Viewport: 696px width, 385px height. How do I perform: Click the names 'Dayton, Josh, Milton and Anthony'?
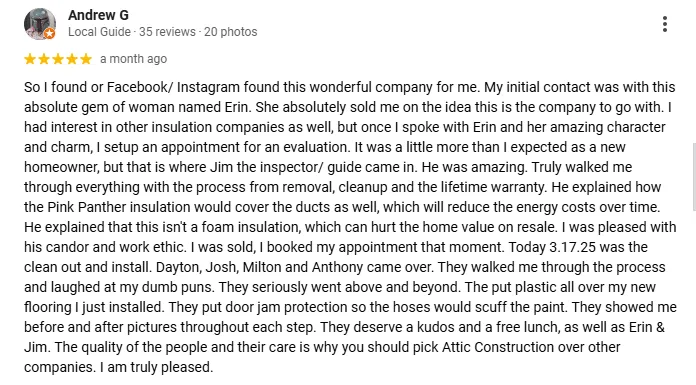[x=259, y=267]
